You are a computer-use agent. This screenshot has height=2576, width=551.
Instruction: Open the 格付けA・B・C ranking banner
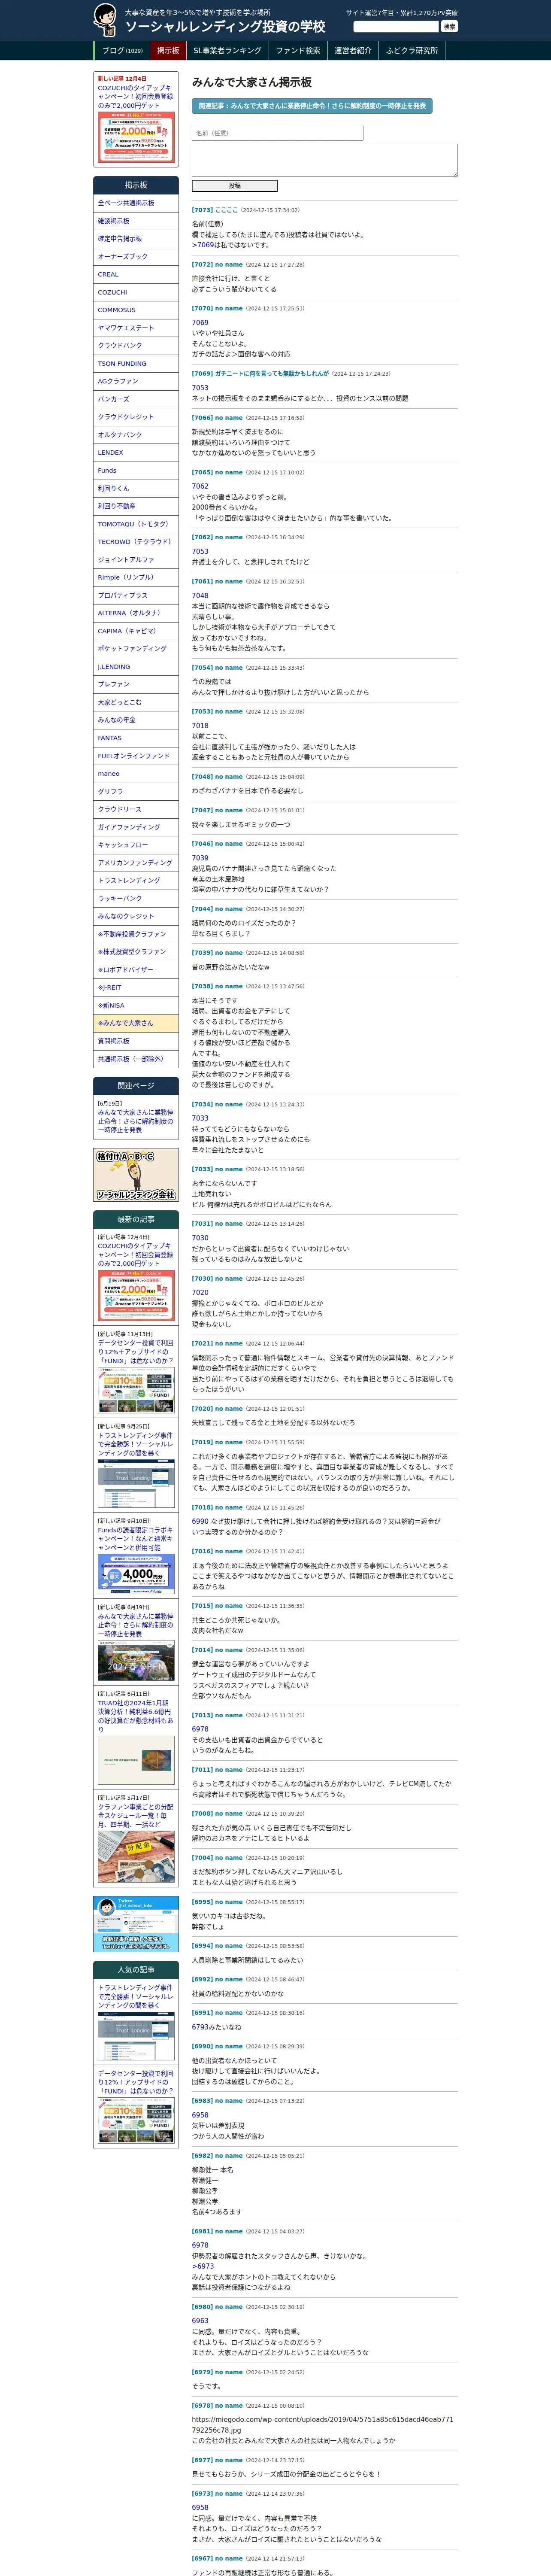(x=136, y=1176)
